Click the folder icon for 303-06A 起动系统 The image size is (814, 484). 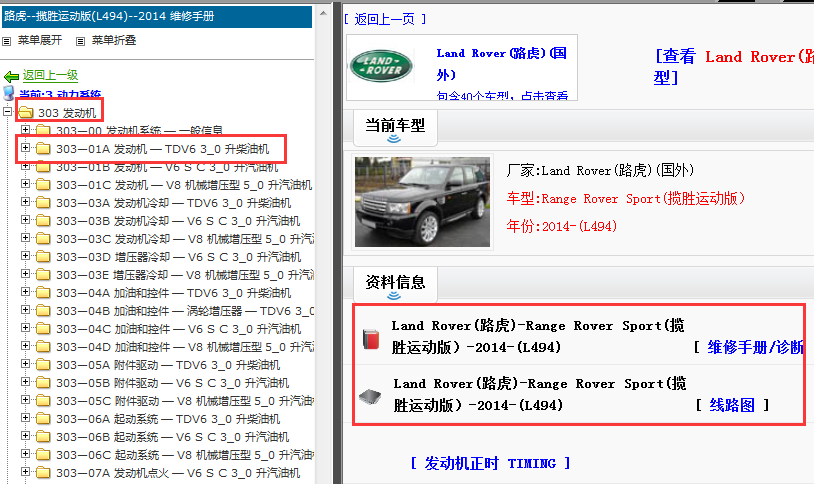43,419
